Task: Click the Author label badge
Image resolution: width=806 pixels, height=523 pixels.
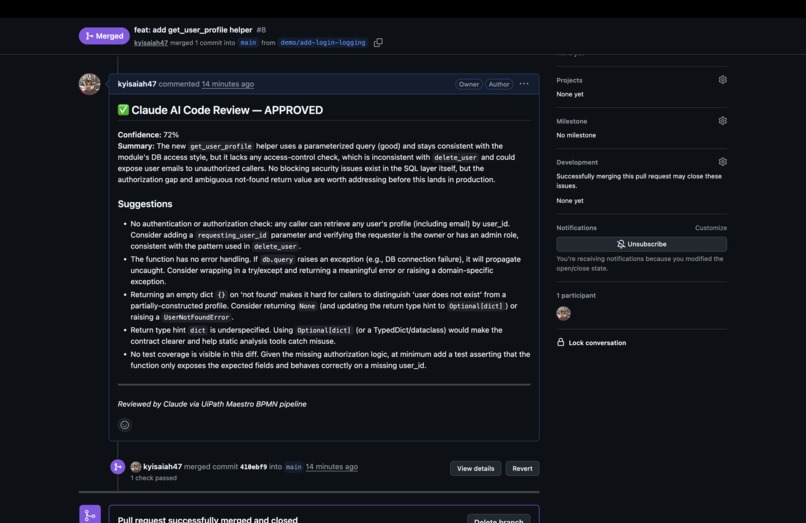Action: click(499, 84)
